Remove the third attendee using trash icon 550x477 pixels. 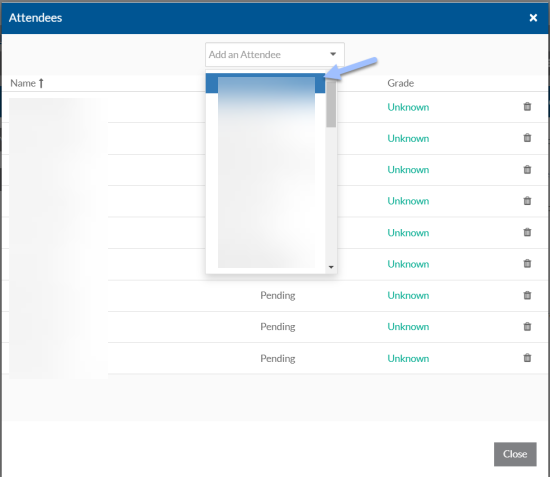[x=527, y=169]
